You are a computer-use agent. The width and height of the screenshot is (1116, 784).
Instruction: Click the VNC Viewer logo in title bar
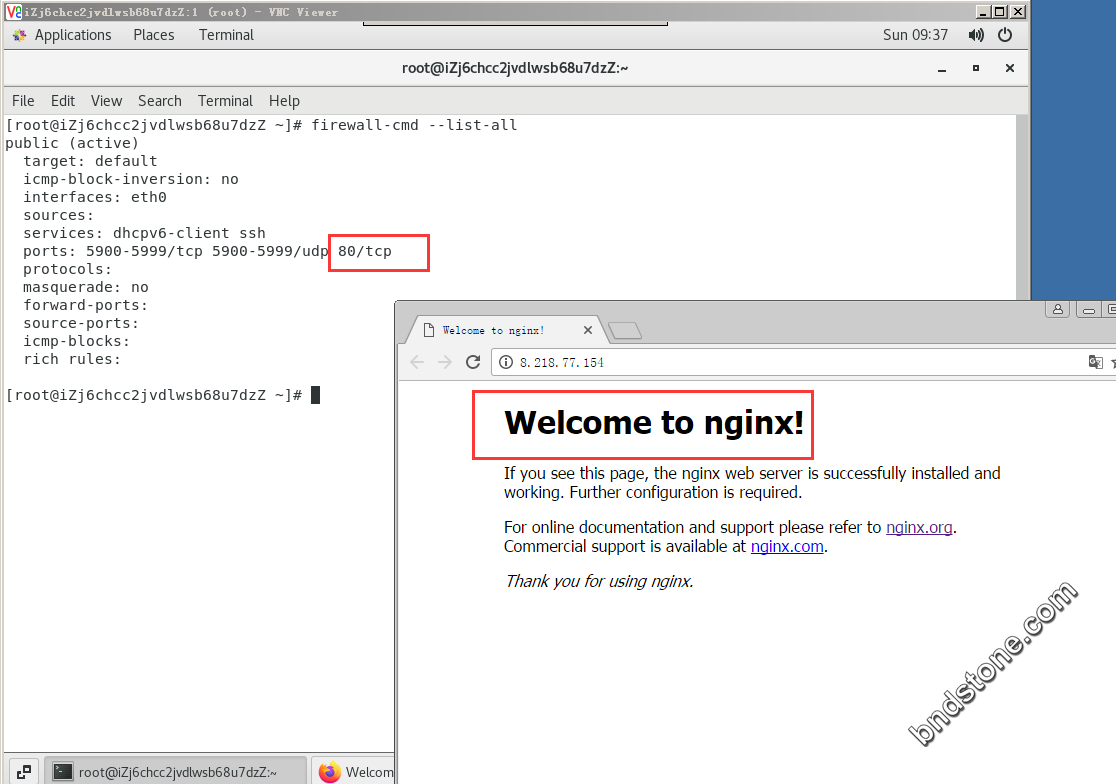[14, 11]
